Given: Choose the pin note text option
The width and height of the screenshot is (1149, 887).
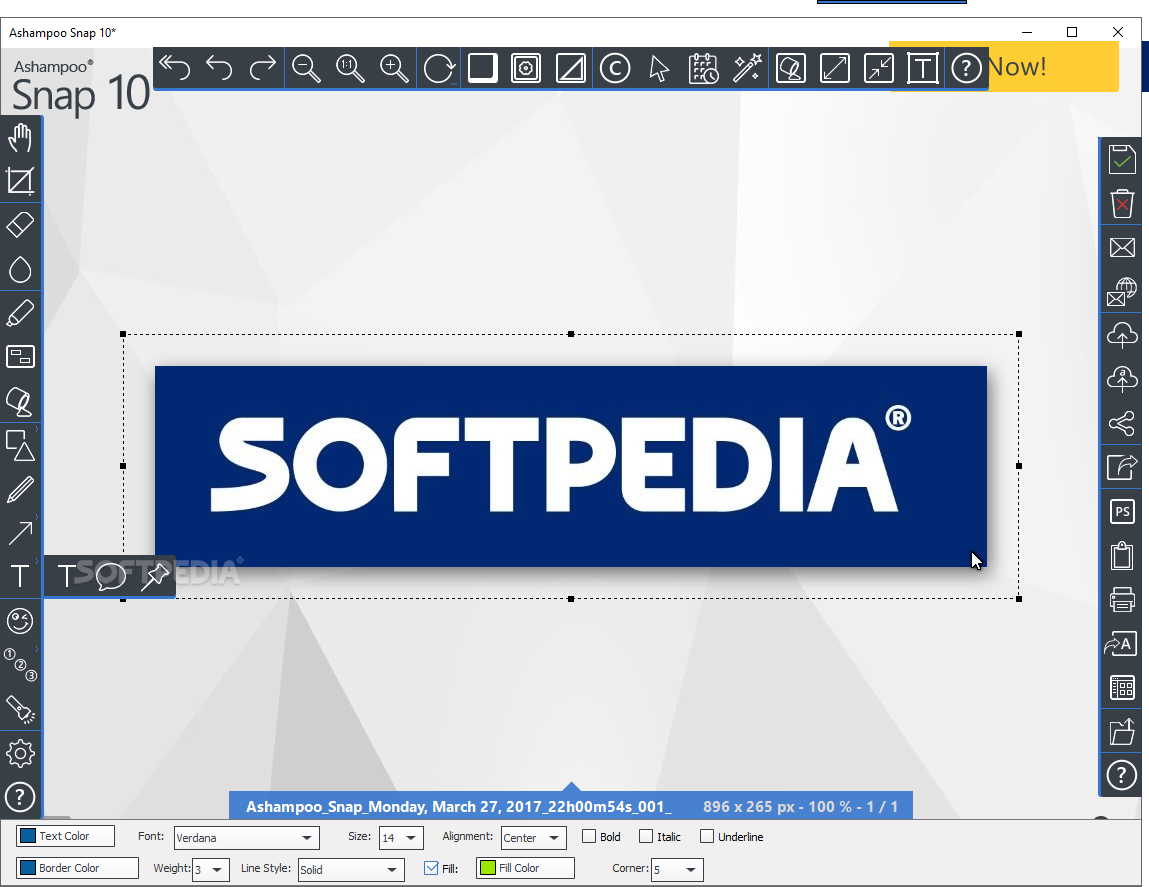Looking at the screenshot, I should (154, 576).
